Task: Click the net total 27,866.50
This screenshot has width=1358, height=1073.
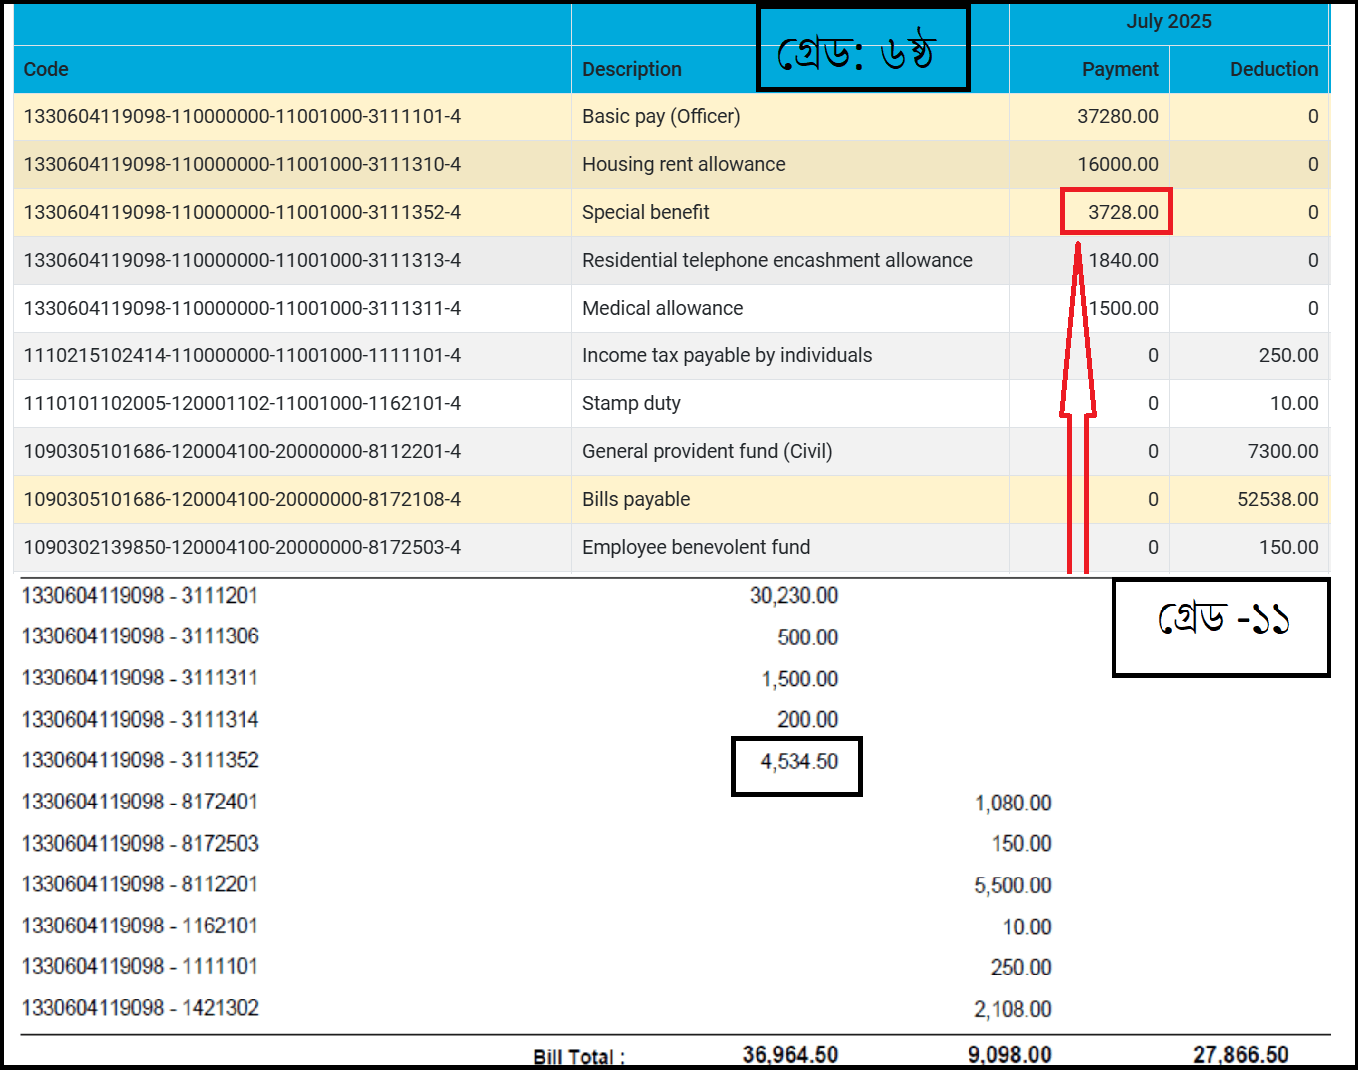Action: click(x=1239, y=1055)
